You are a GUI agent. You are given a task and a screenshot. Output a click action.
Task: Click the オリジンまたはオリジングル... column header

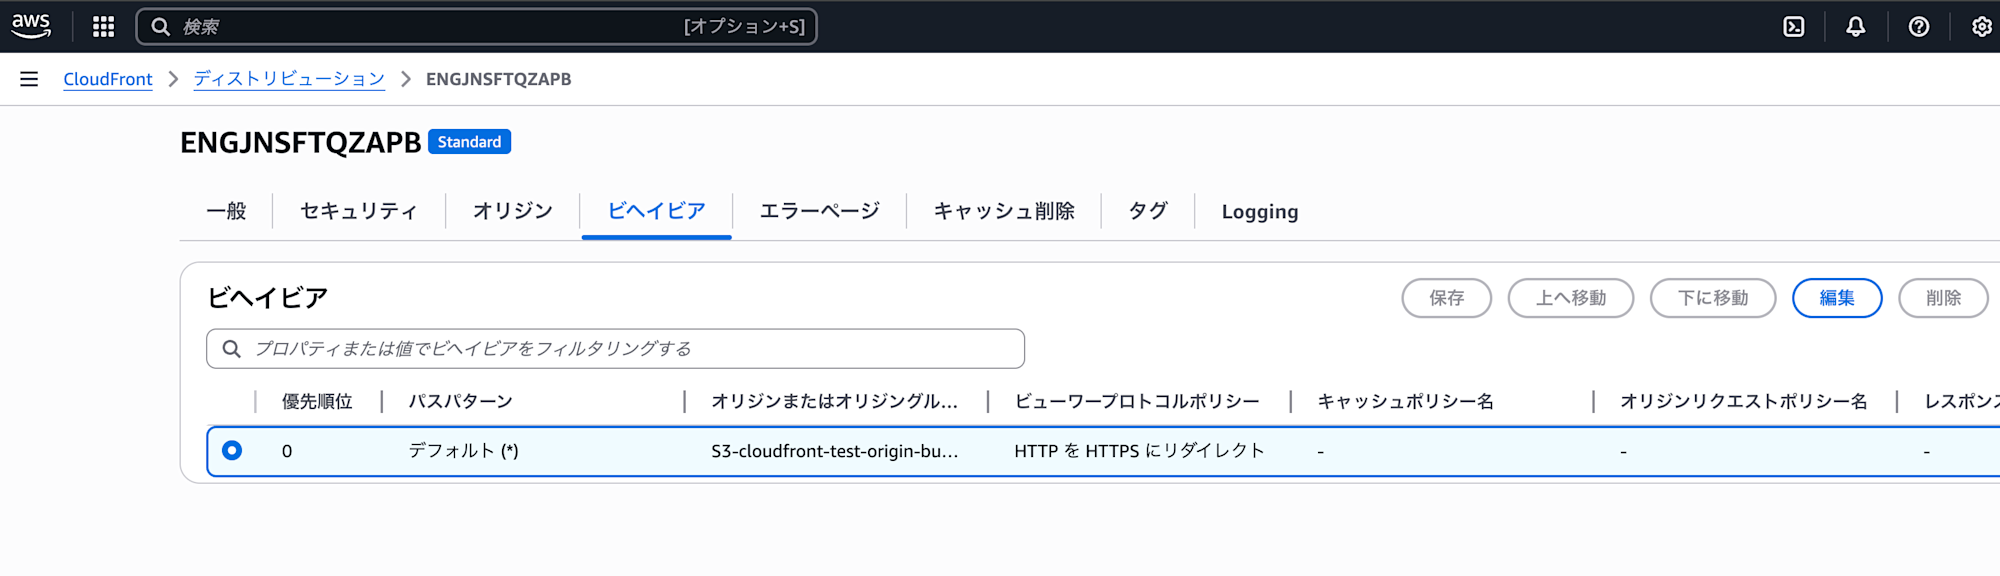[834, 401]
